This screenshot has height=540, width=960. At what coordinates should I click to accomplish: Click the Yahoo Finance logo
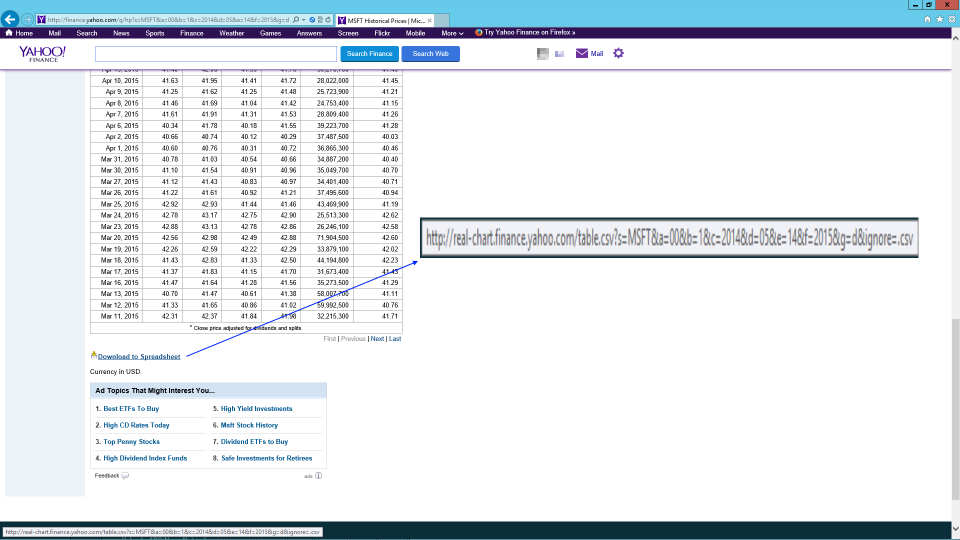[42, 54]
